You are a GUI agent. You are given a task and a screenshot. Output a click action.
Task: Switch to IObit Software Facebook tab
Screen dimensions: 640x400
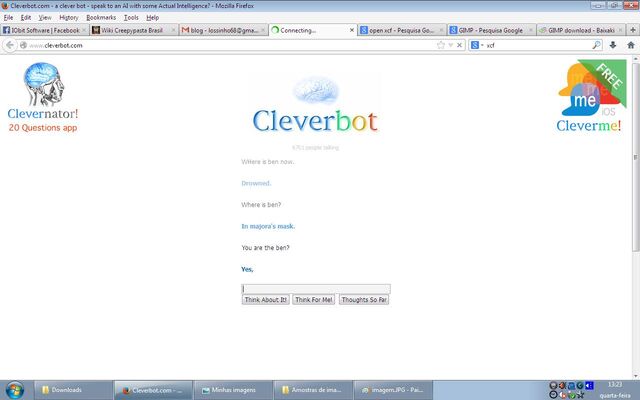(x=44, y=30)
